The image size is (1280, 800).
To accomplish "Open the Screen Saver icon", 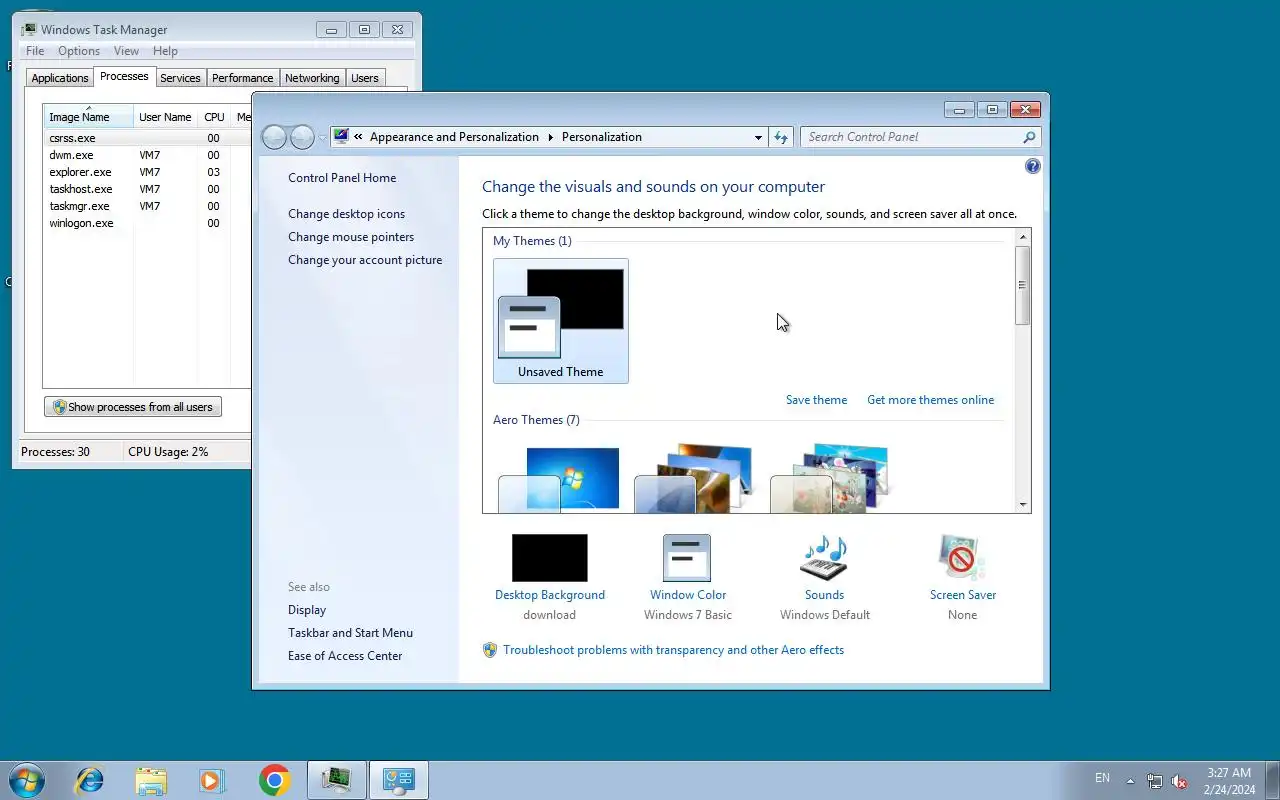I will pos(962,558).
